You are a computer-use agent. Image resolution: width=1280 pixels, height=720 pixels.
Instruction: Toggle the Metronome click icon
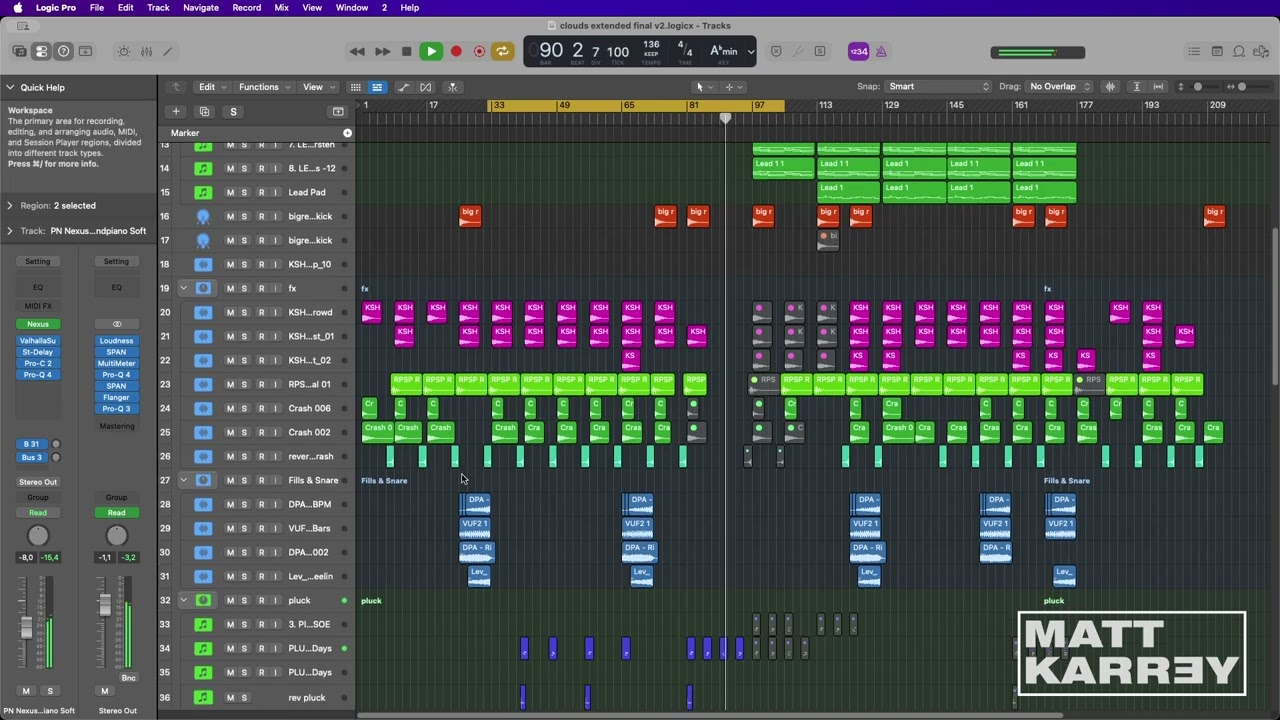881,51
